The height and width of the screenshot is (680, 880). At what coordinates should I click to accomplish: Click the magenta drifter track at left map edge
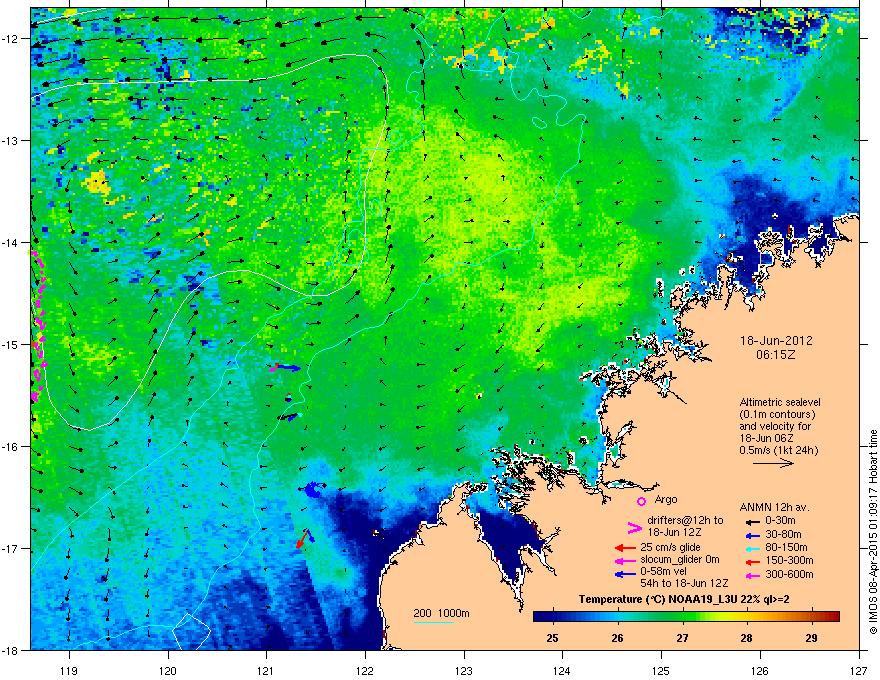(x=38, y=325)
